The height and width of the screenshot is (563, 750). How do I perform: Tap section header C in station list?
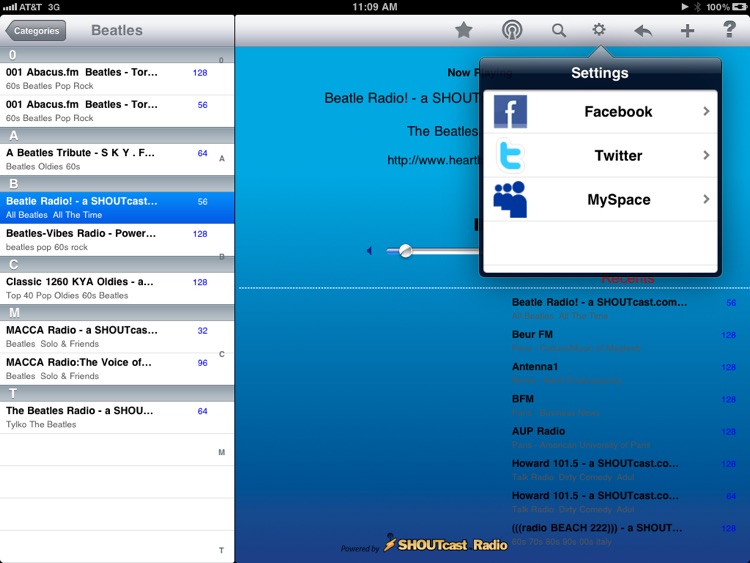pyautogui.click(x=117, y=264)
